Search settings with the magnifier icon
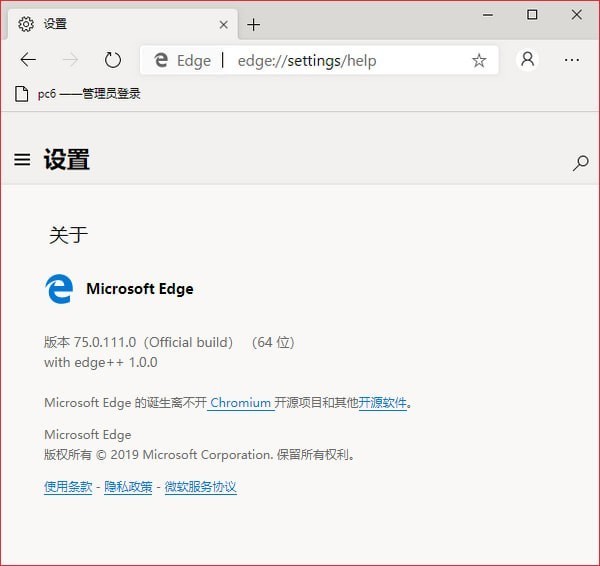 click(580, 163)
